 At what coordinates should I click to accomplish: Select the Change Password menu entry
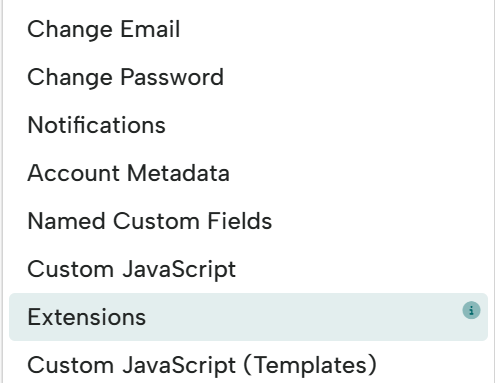248,77
